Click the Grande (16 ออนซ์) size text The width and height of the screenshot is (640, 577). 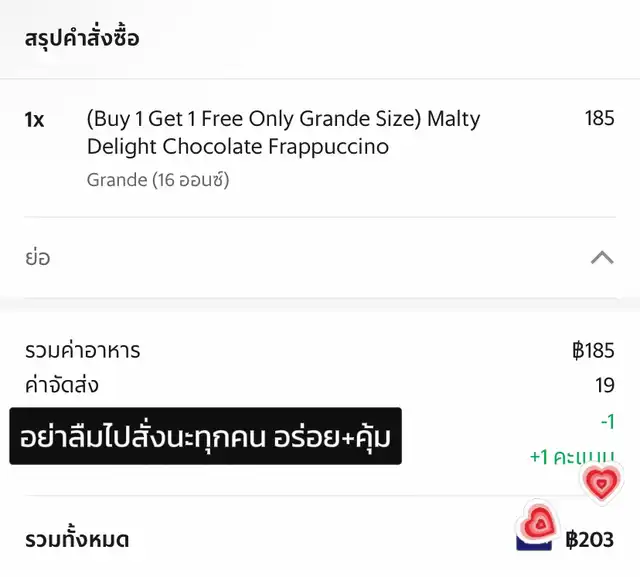(158, 180)
